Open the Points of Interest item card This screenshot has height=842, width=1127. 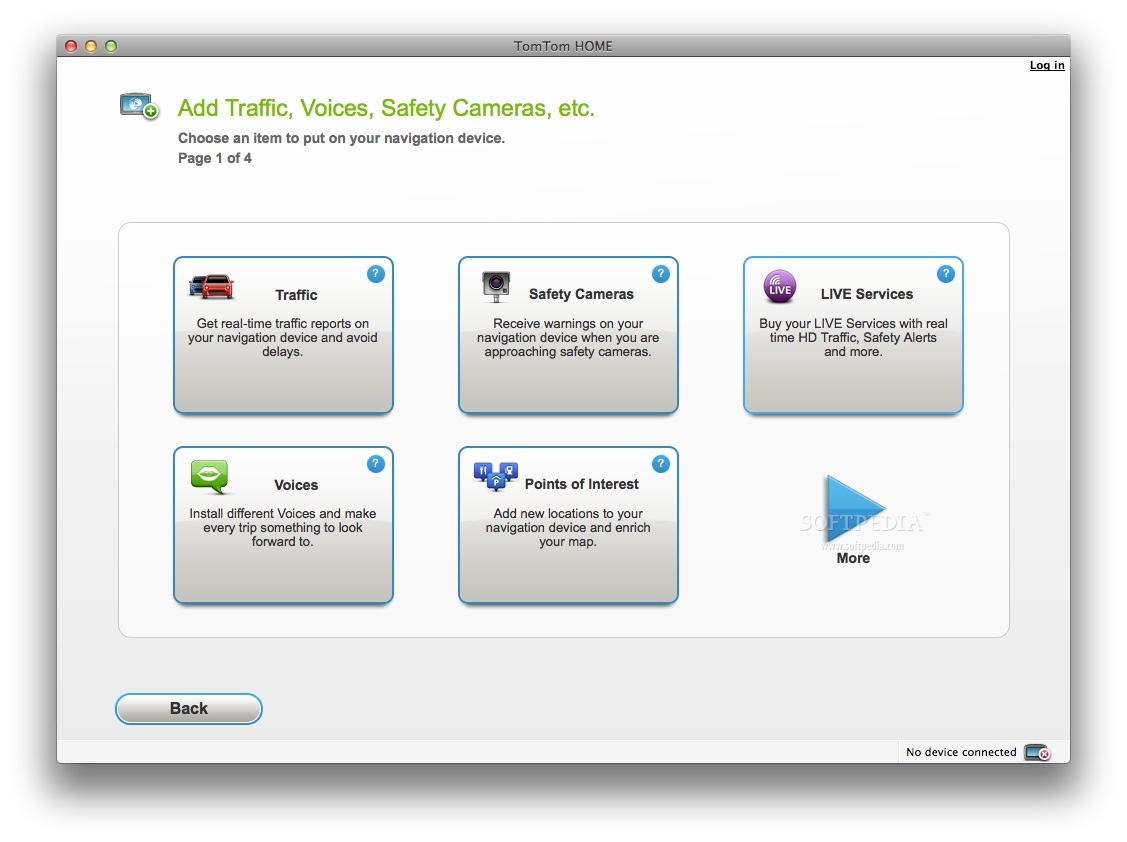pyautogui.click(x=569, y=525)
